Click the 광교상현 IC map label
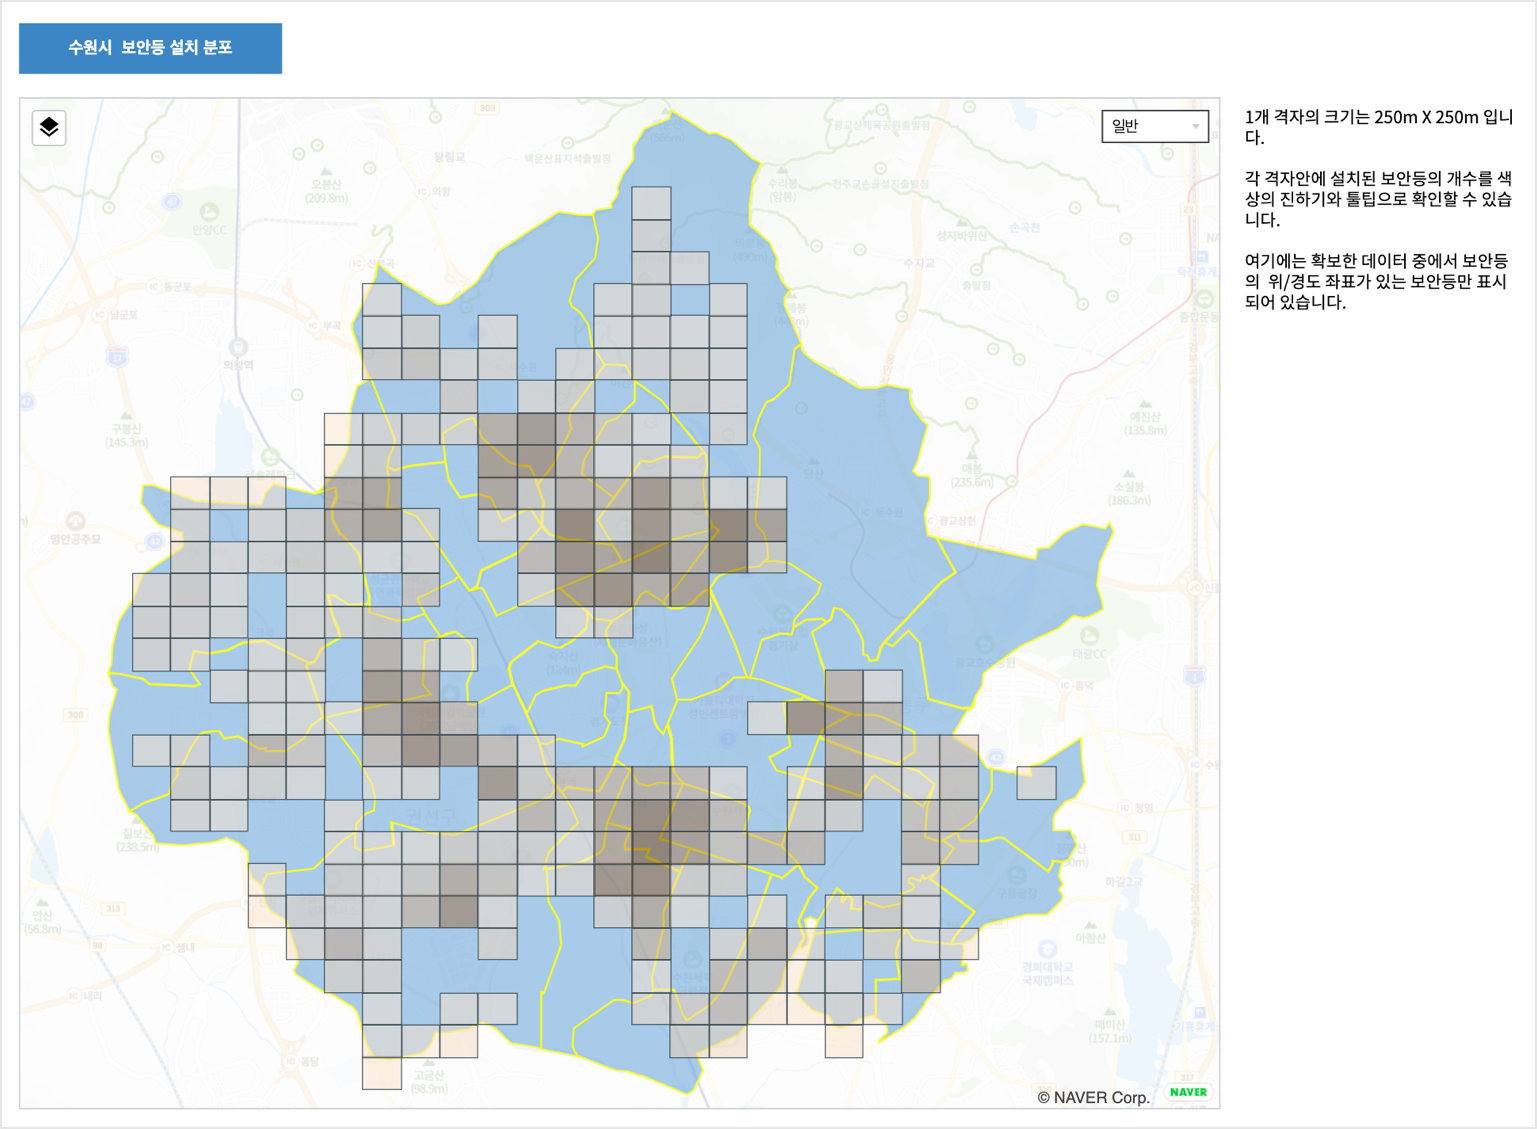This screenshot has height=1129, width=1537. click(x=951, y=521)
